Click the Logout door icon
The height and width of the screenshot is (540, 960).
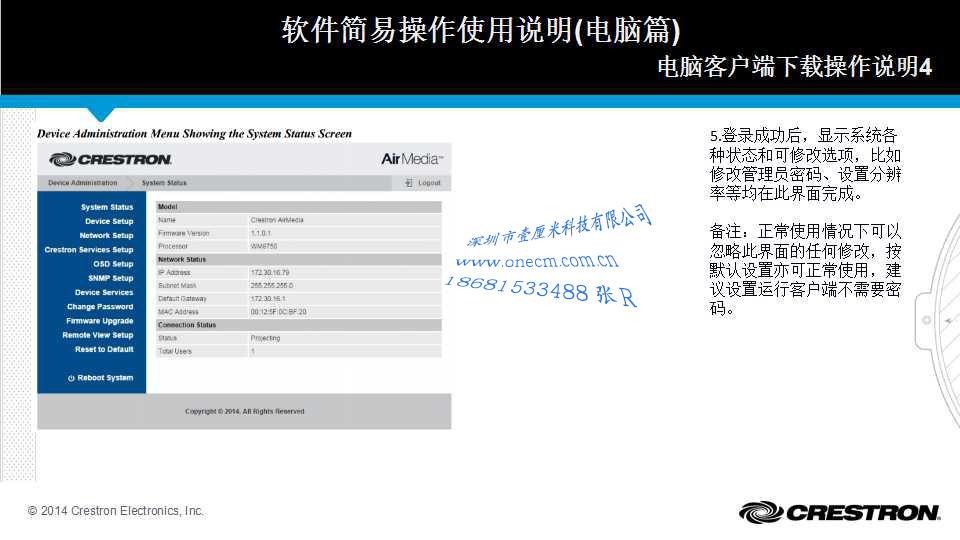point(409,183)
